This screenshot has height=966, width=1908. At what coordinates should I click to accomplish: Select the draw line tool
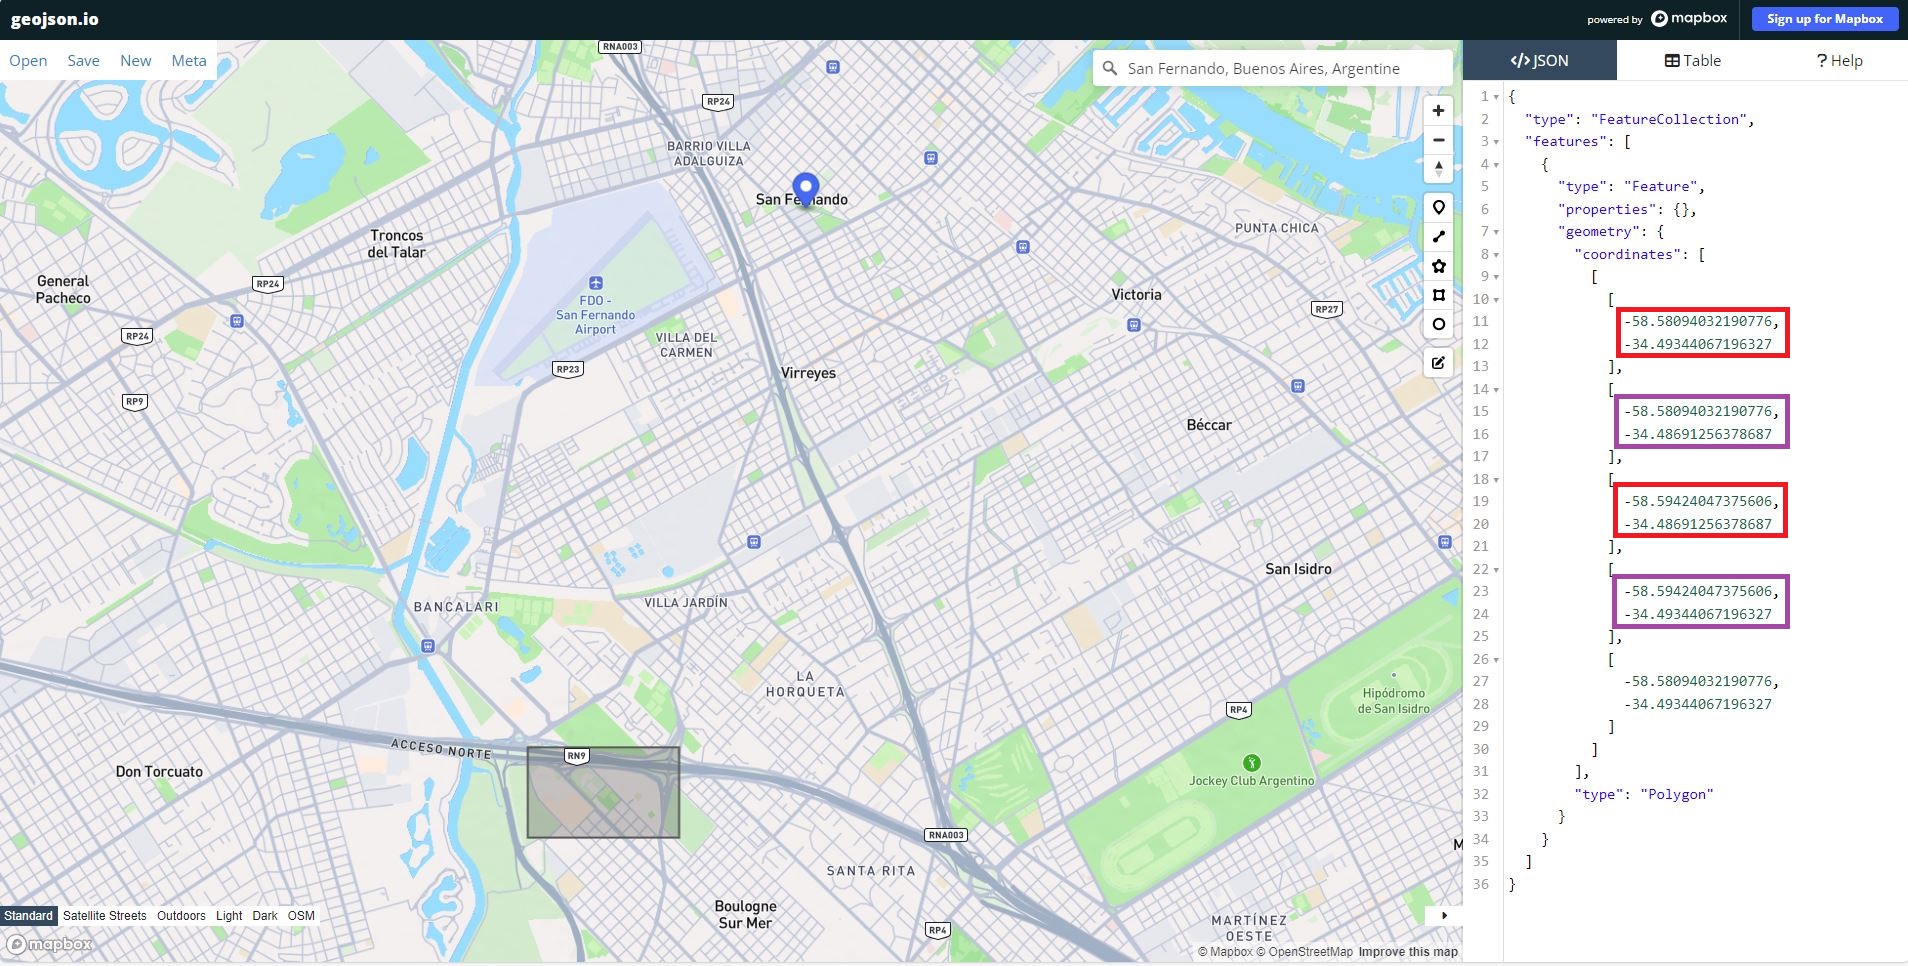click(x=1438, y=237)
